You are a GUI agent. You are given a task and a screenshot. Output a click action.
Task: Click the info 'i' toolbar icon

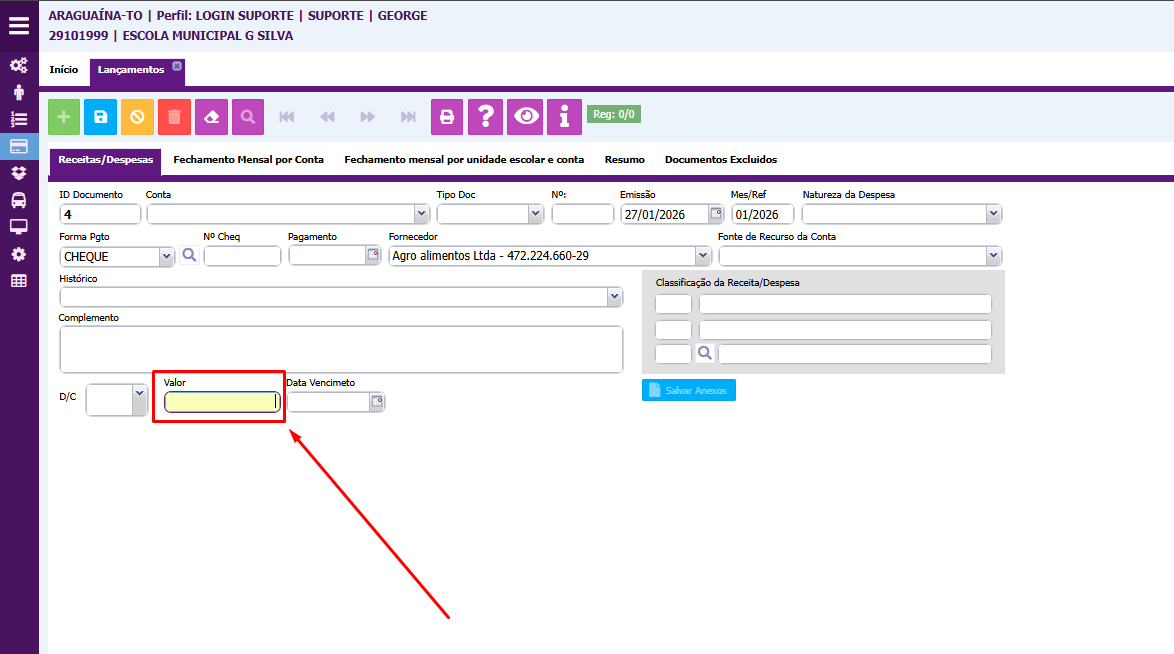pyautogui.click(x=564, y=117)
